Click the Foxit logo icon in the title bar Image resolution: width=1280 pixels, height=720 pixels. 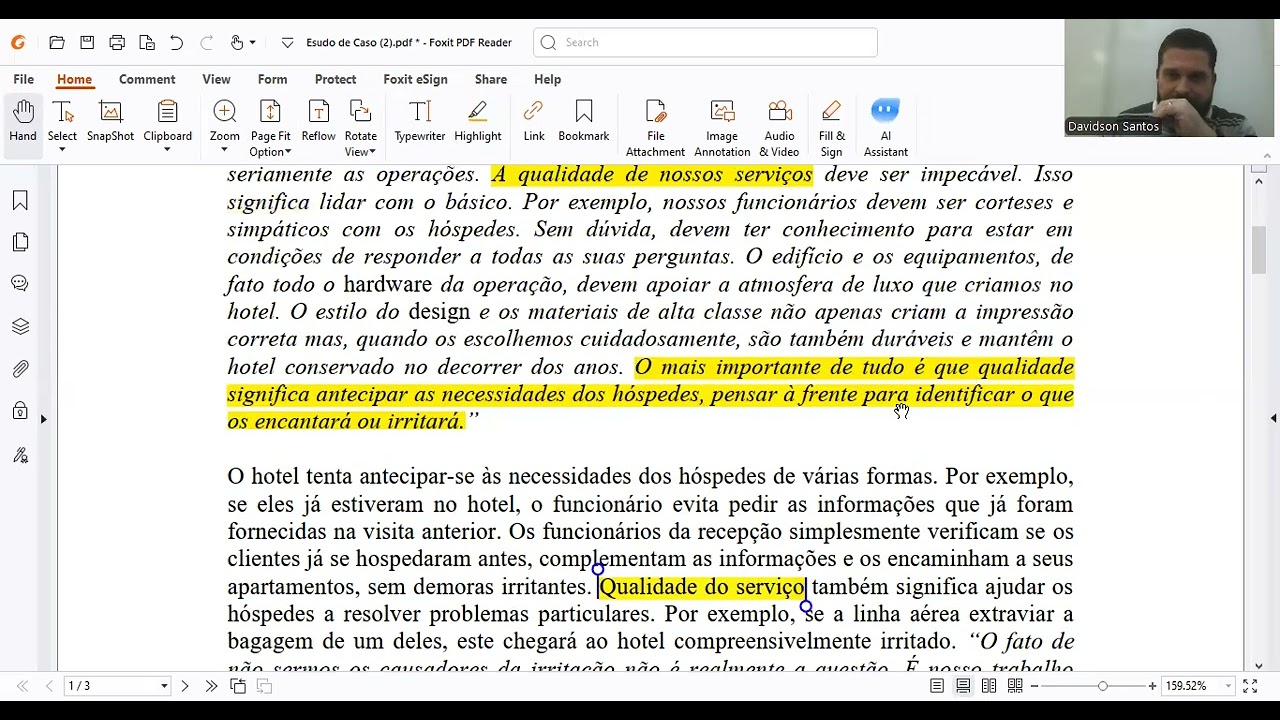pos(18,43)
